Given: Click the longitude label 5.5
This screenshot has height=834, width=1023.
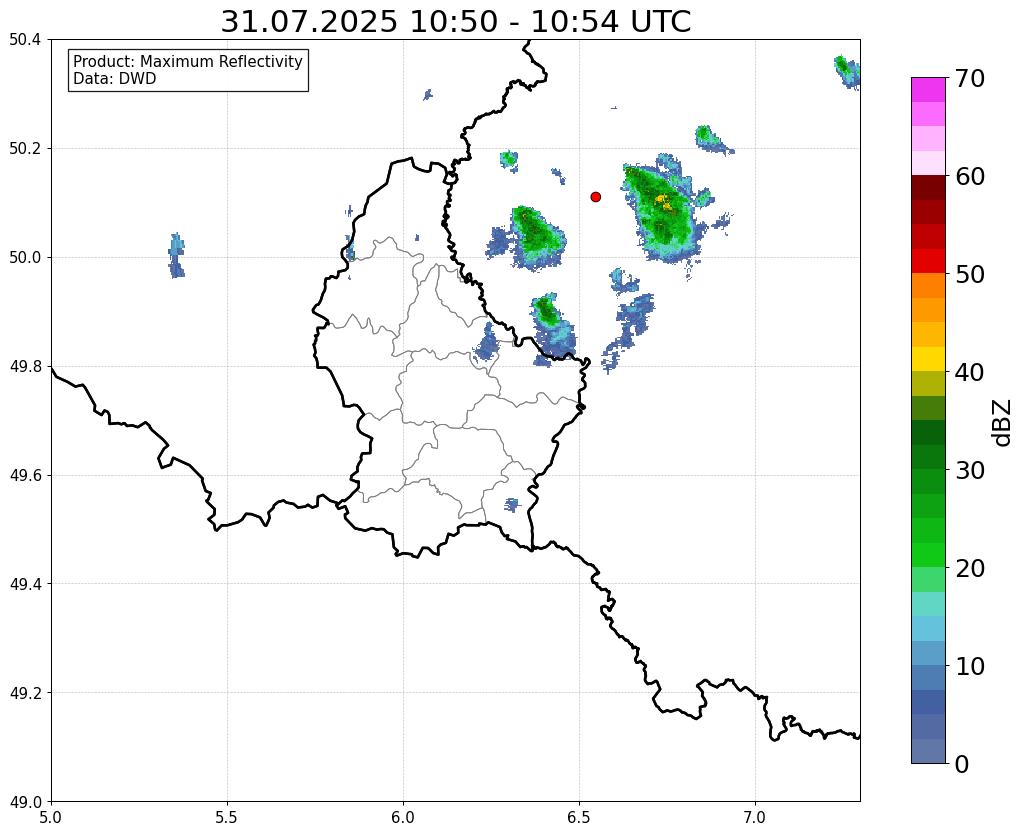Looking at the screenshot, I should [227, 817].
